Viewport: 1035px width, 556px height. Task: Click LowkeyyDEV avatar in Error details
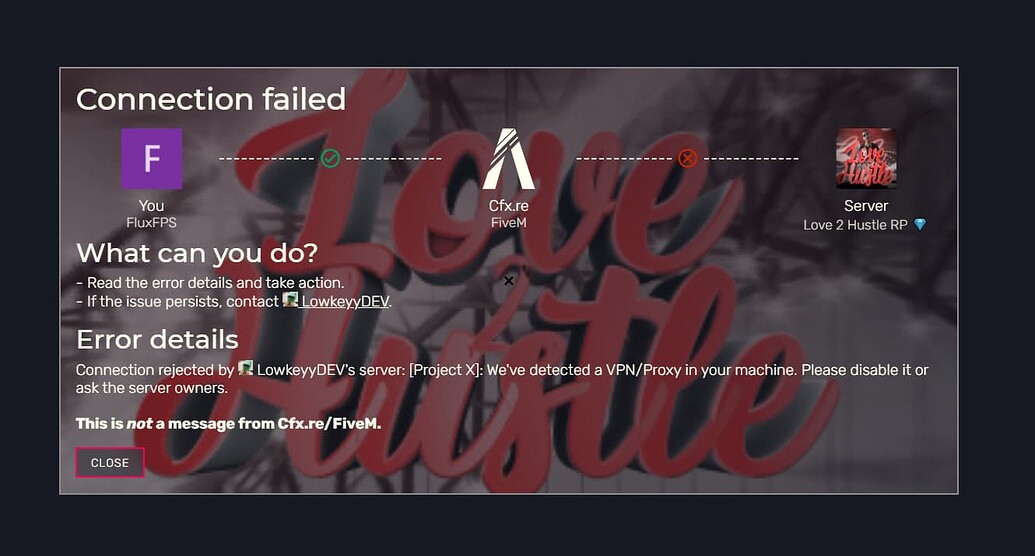[x=246, y=368]
